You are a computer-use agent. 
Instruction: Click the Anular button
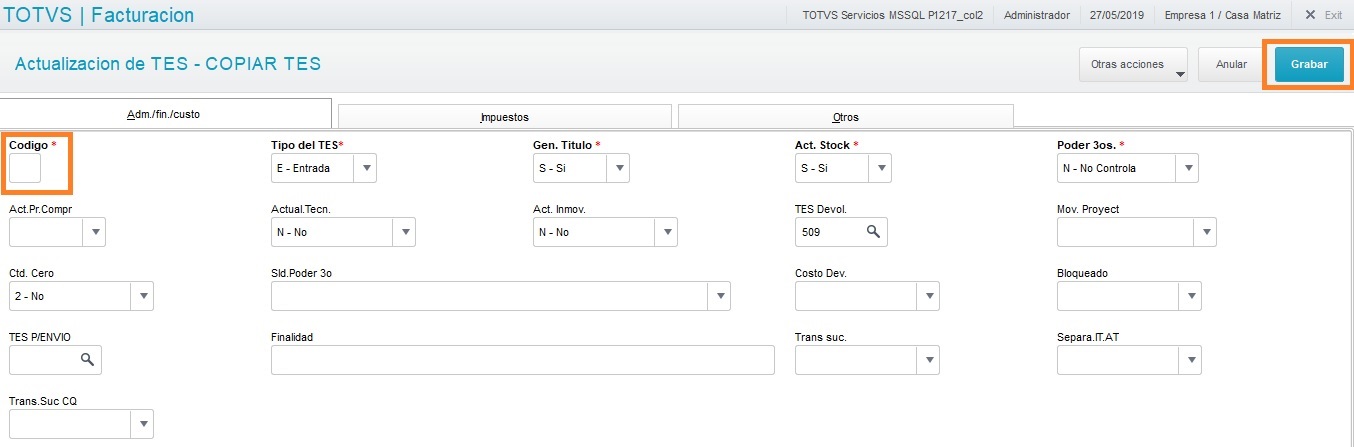tap(1231, 64)
